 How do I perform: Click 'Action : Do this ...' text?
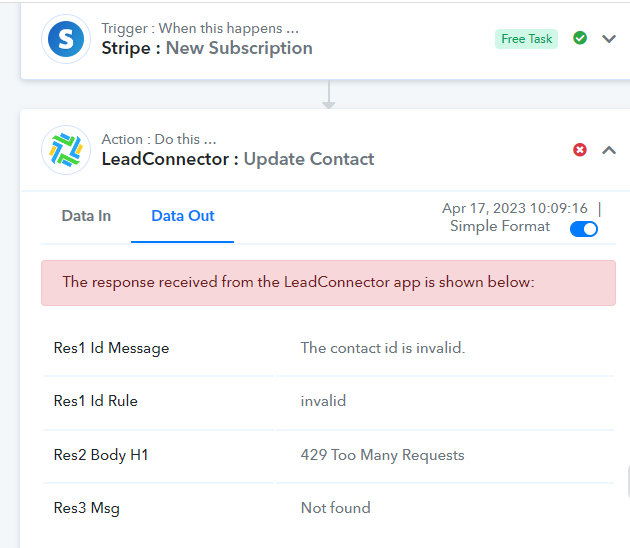[159, 139]
